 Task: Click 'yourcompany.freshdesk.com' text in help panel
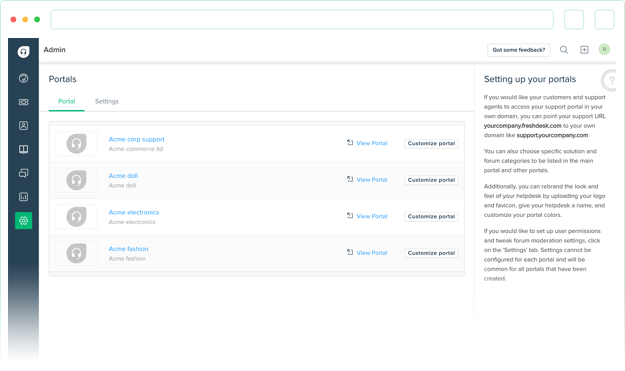point(523,126)
